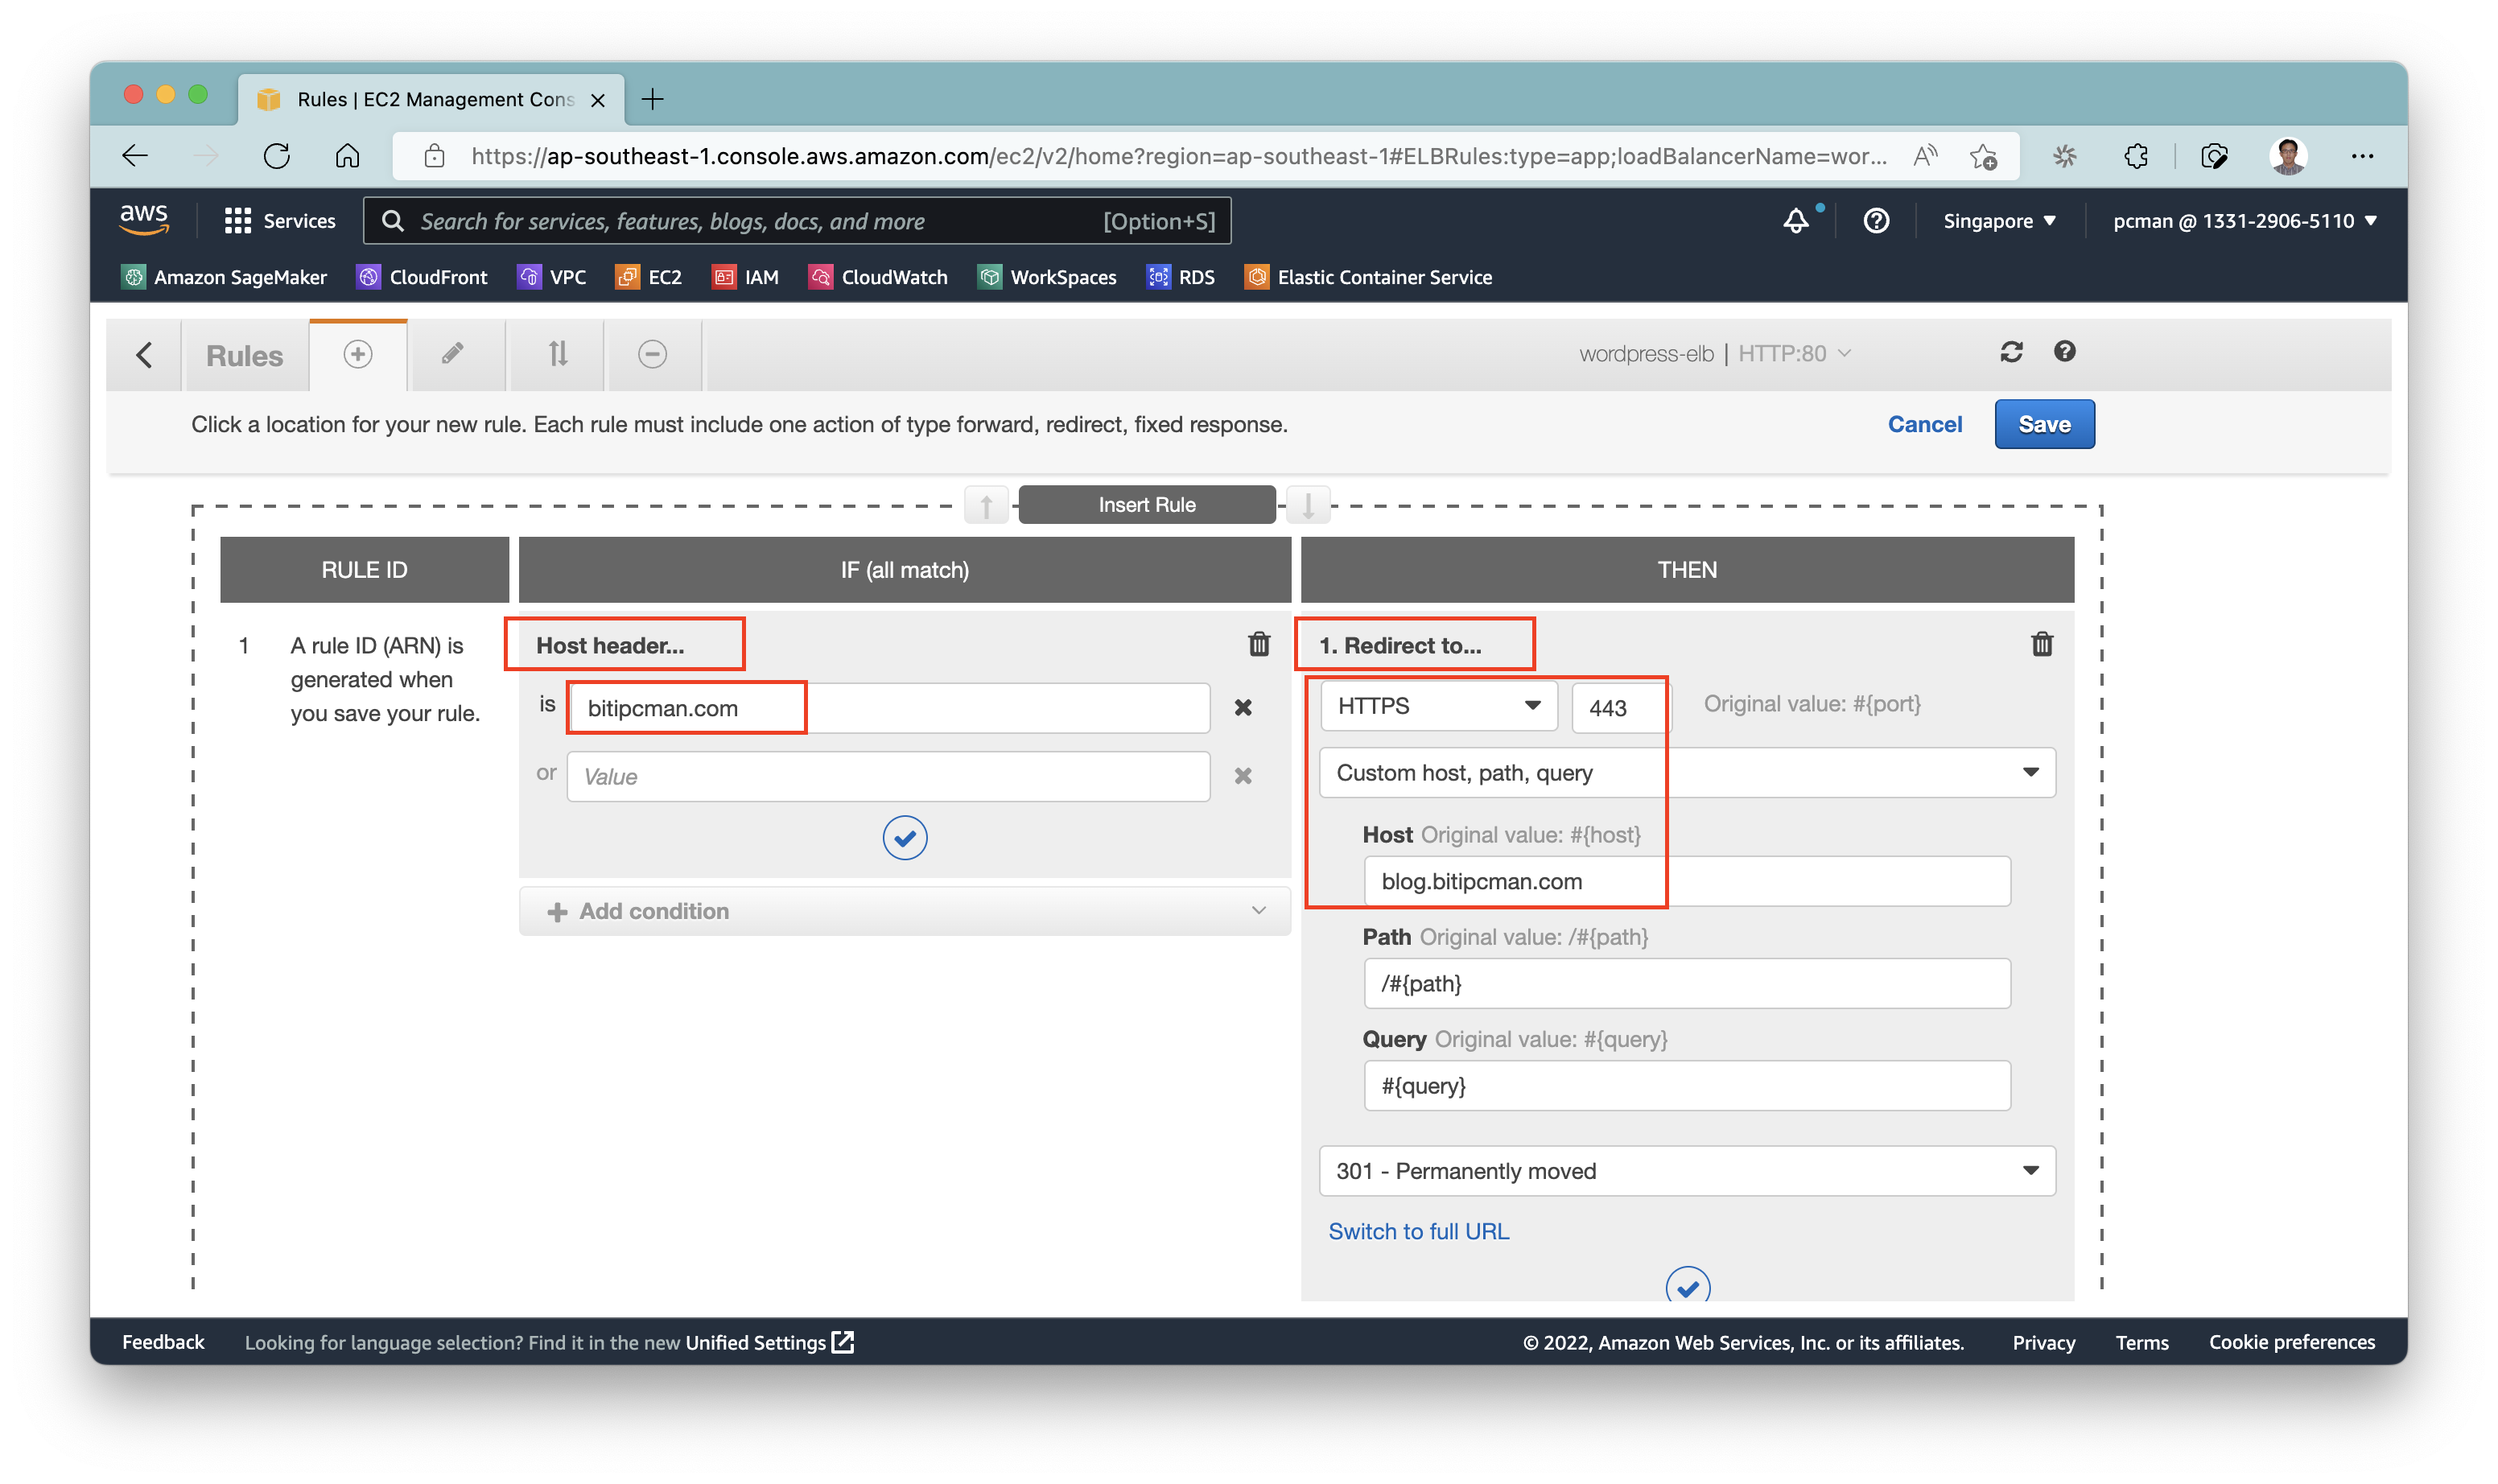
Task: Click the blog.bitipcman.com host field
Action: (1687, 881)
